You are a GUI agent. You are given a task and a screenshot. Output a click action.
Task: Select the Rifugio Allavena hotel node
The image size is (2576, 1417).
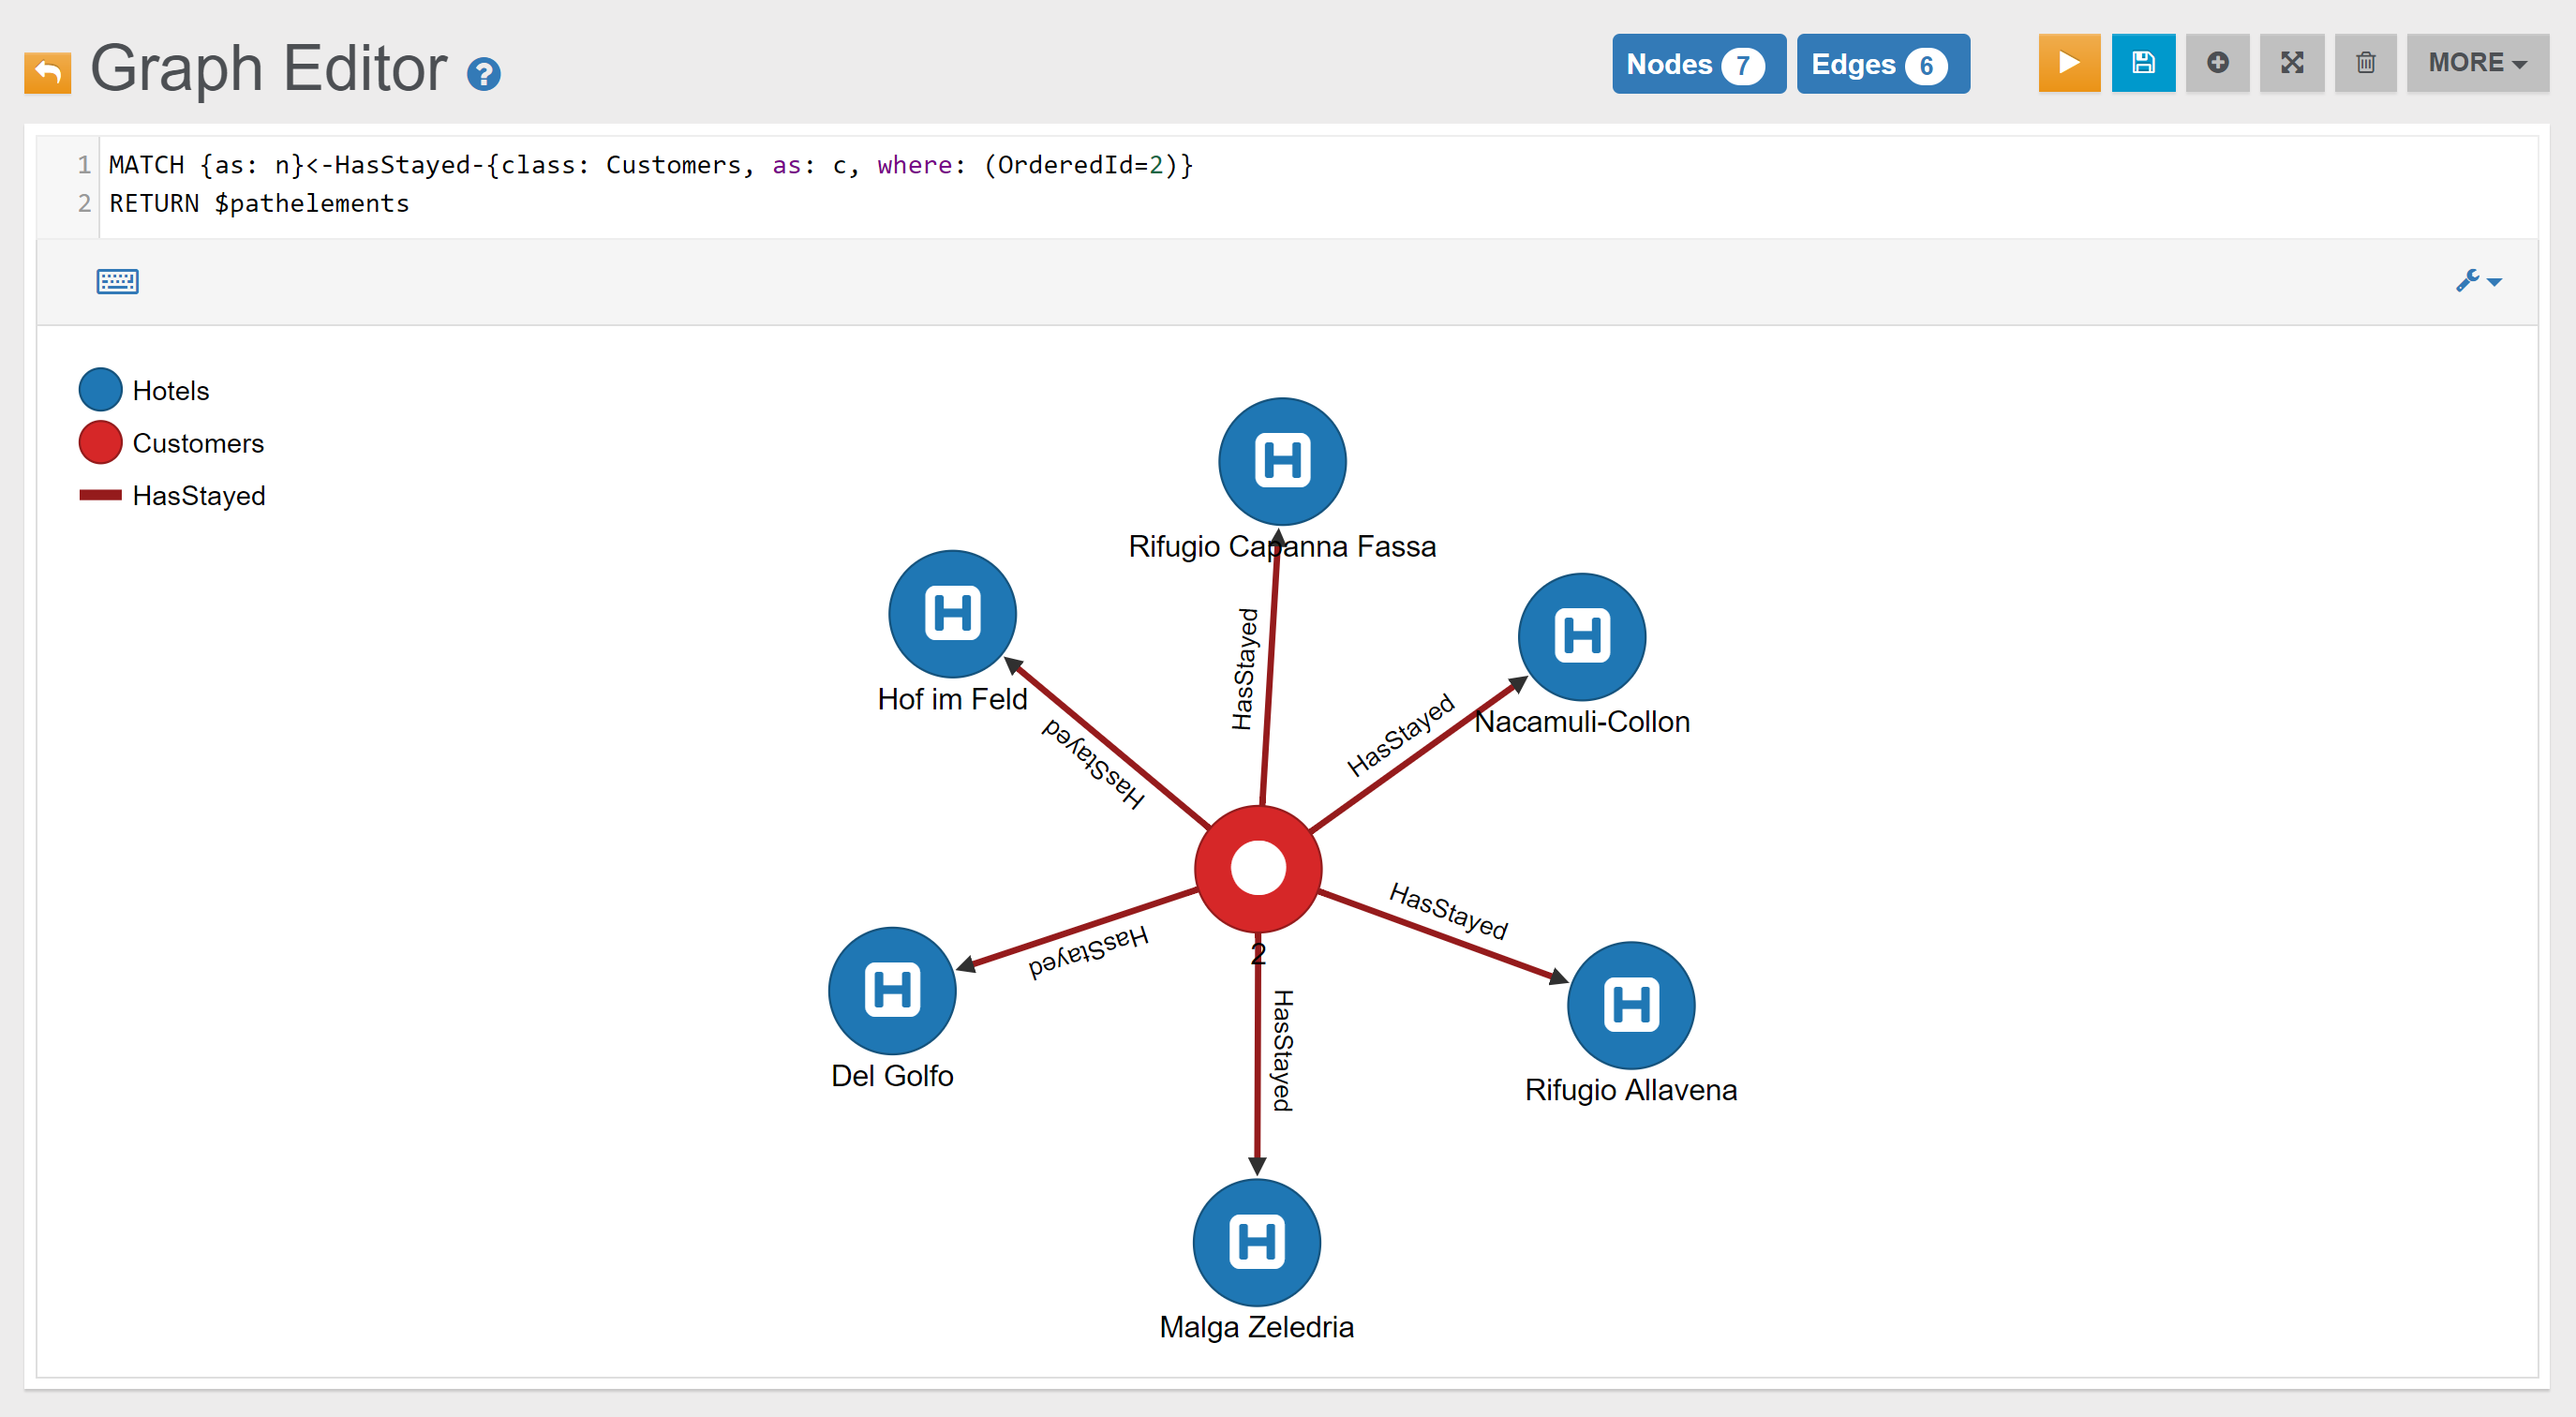tap(1630, 1004)
